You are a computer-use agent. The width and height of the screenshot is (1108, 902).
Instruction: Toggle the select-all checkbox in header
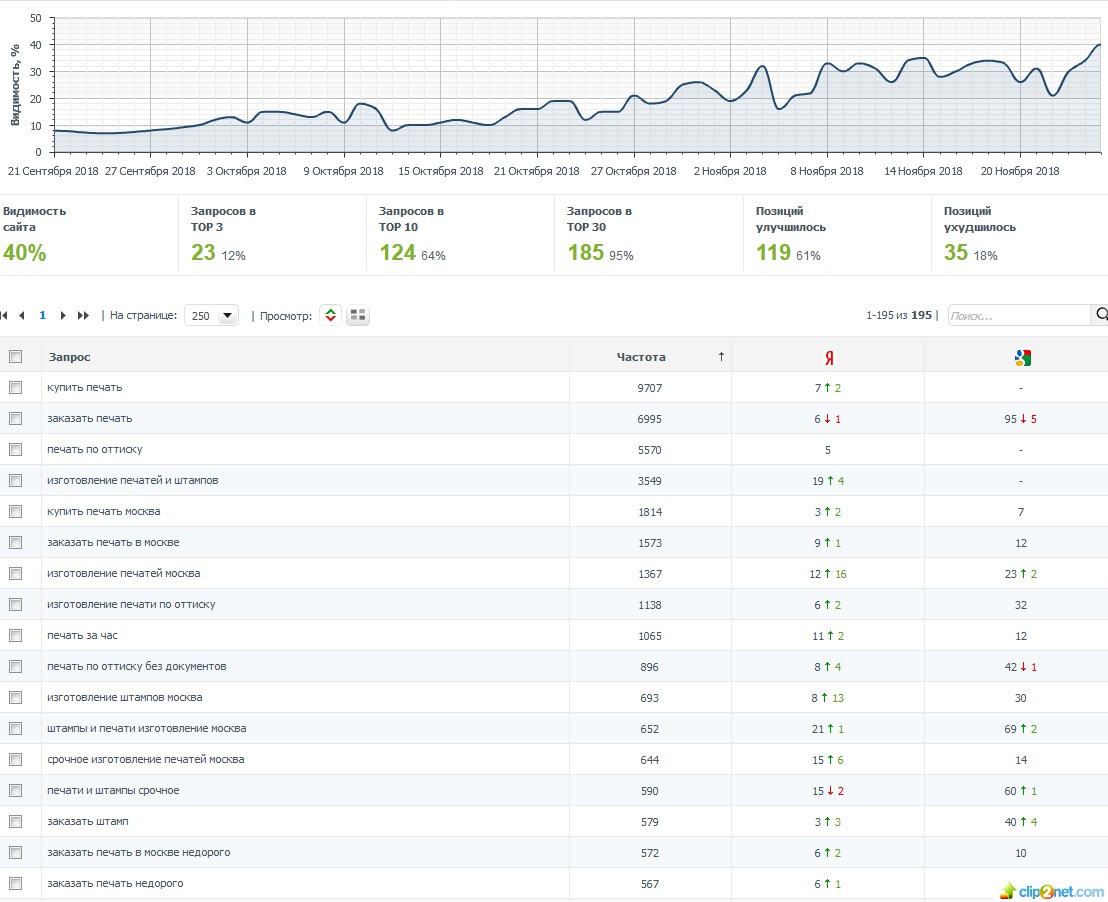tap(16, 357)
